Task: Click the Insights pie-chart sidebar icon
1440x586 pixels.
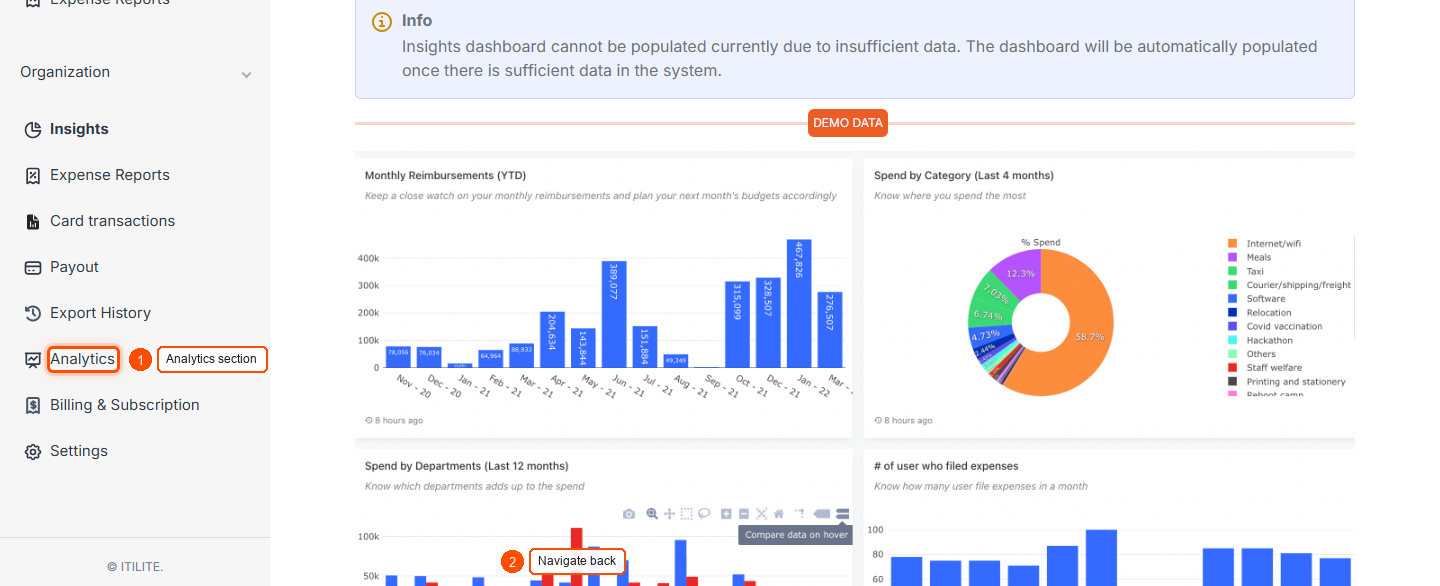Action: (x=33, y=129)
